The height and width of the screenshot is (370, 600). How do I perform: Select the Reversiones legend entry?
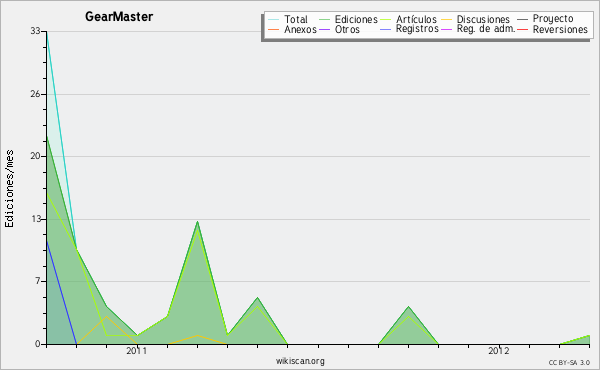[x=560, y=29]
